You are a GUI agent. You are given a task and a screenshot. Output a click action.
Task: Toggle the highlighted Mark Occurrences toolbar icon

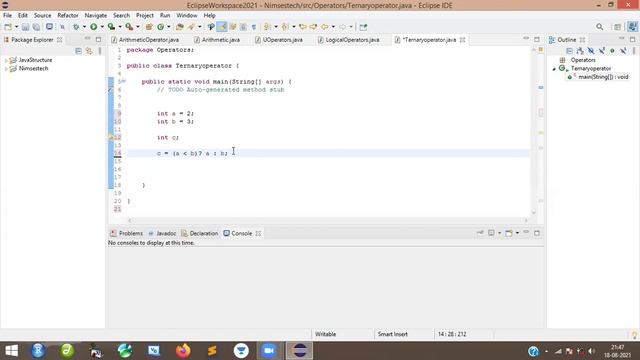coord(222,27)
